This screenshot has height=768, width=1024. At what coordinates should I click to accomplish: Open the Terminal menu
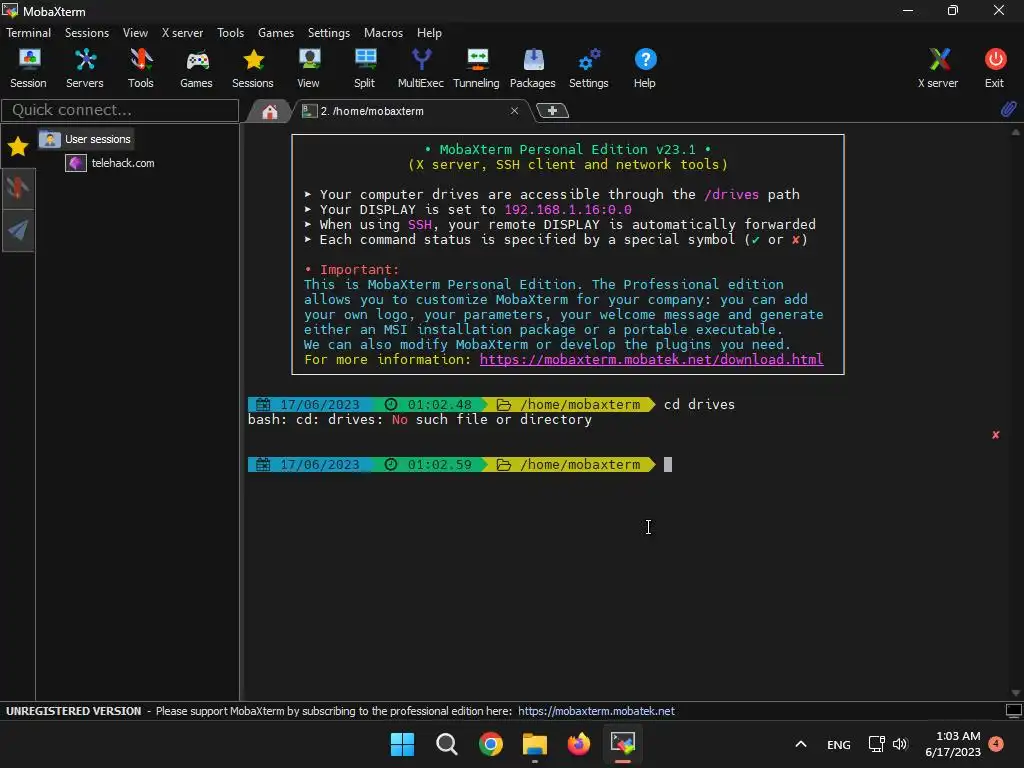[x=28, y=33]
